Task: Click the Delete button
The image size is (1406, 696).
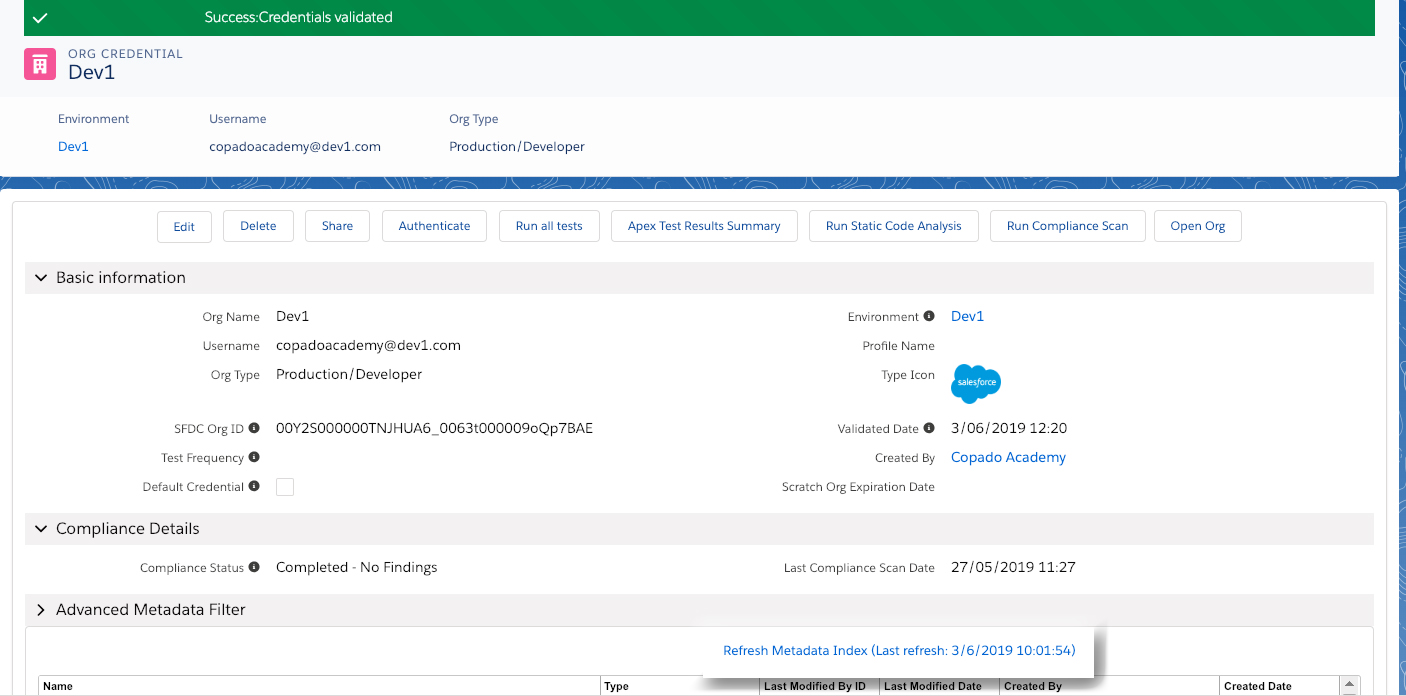Action: 258,226
